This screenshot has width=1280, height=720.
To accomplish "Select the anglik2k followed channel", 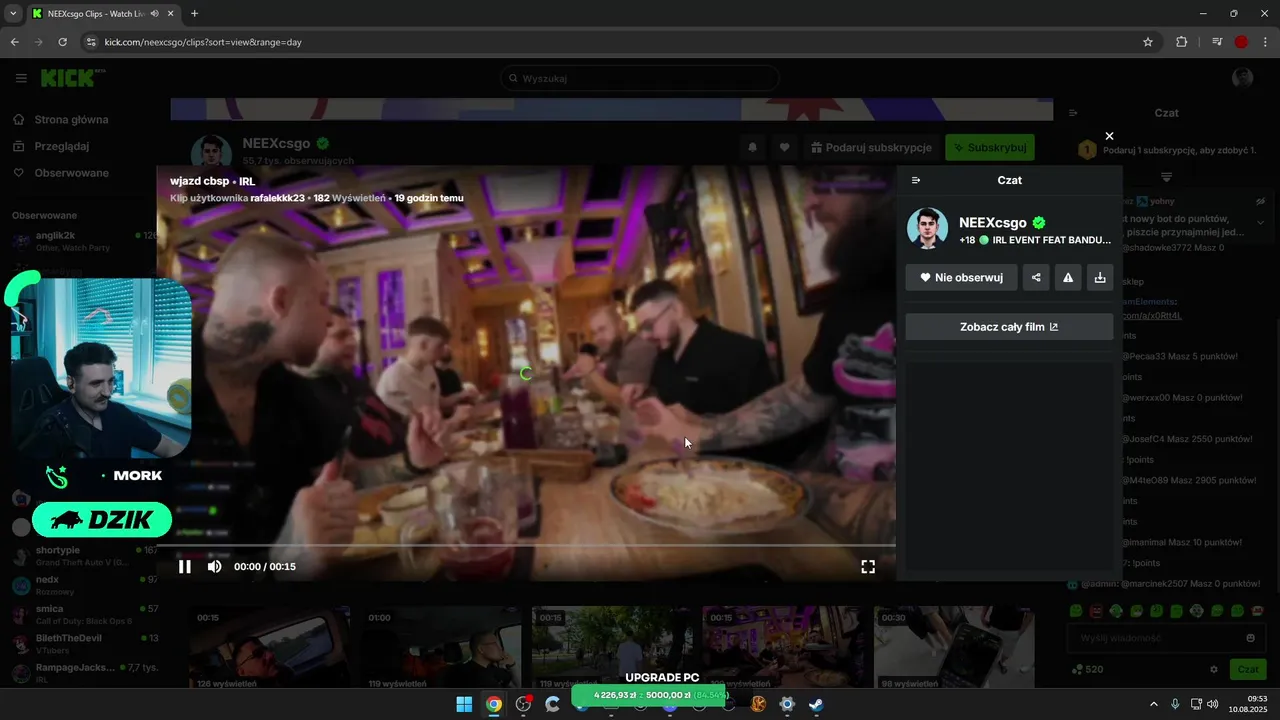I will [85, 241].
